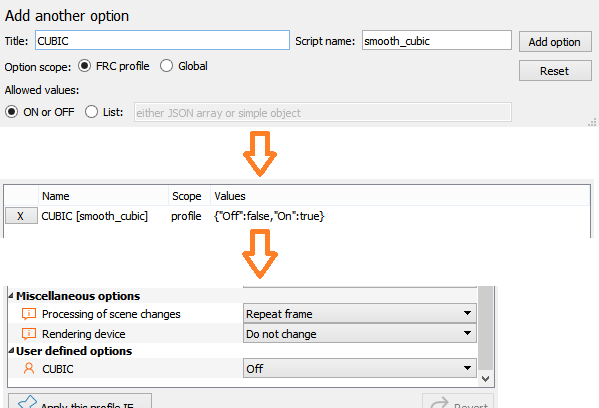Image resolution: width=599 pixels, height=408 pixels.
Task: Click the user icon beside CUBIC option
Action: click(x=29, y=369)
